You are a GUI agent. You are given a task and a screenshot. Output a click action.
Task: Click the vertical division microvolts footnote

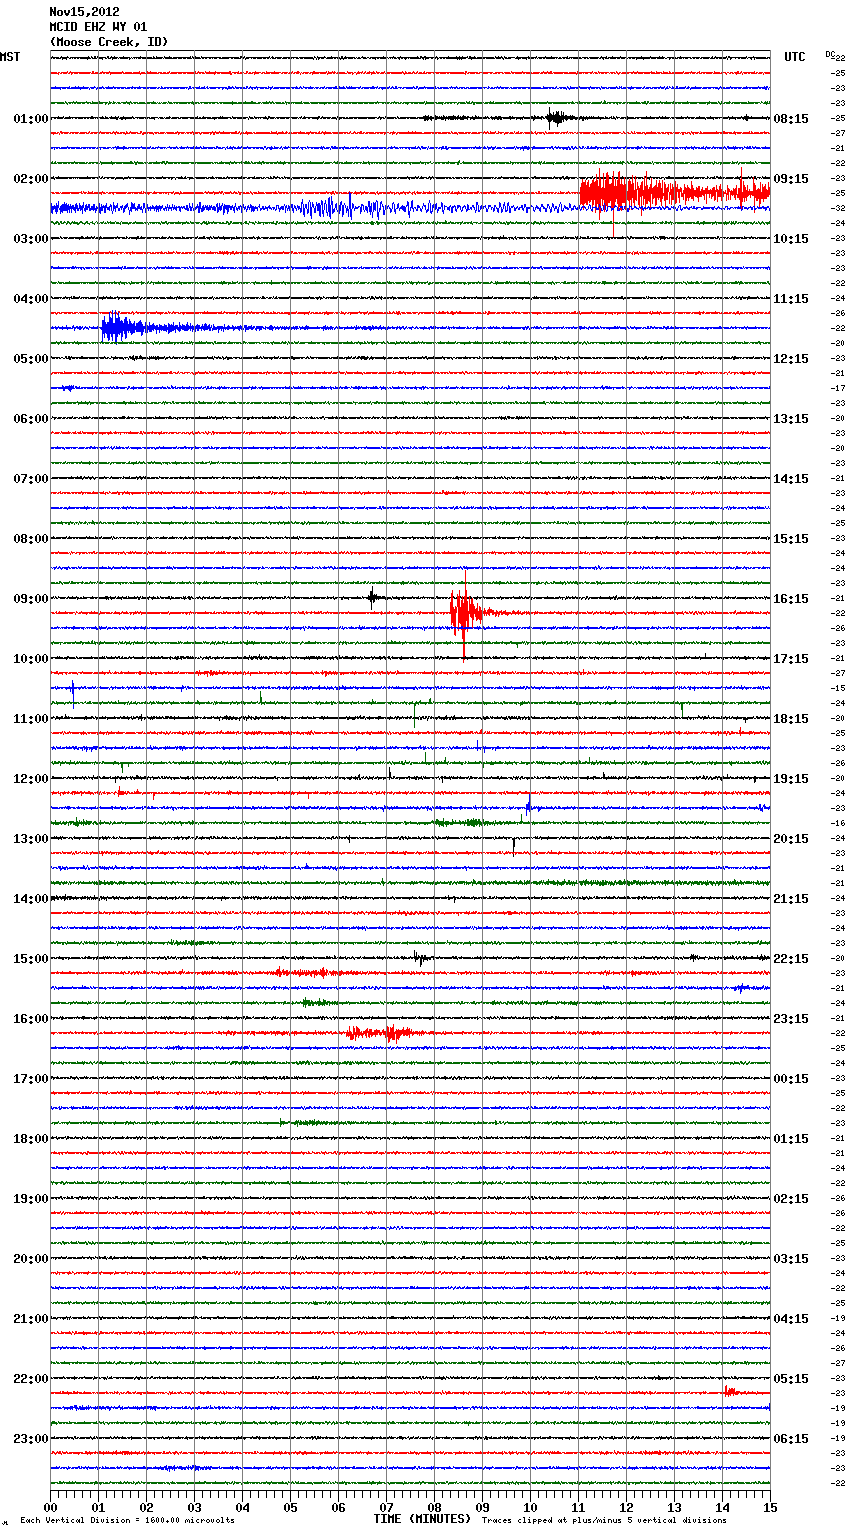tap(127, 1520)
